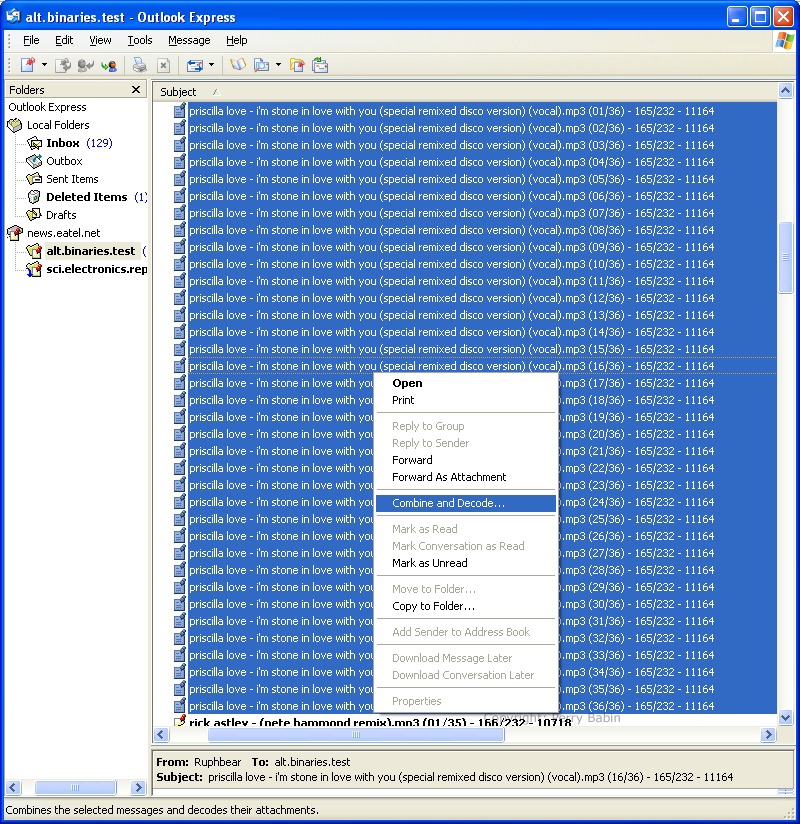Select message subject ending (12/36)
The image size is (800, 824).
pos(452,298)
